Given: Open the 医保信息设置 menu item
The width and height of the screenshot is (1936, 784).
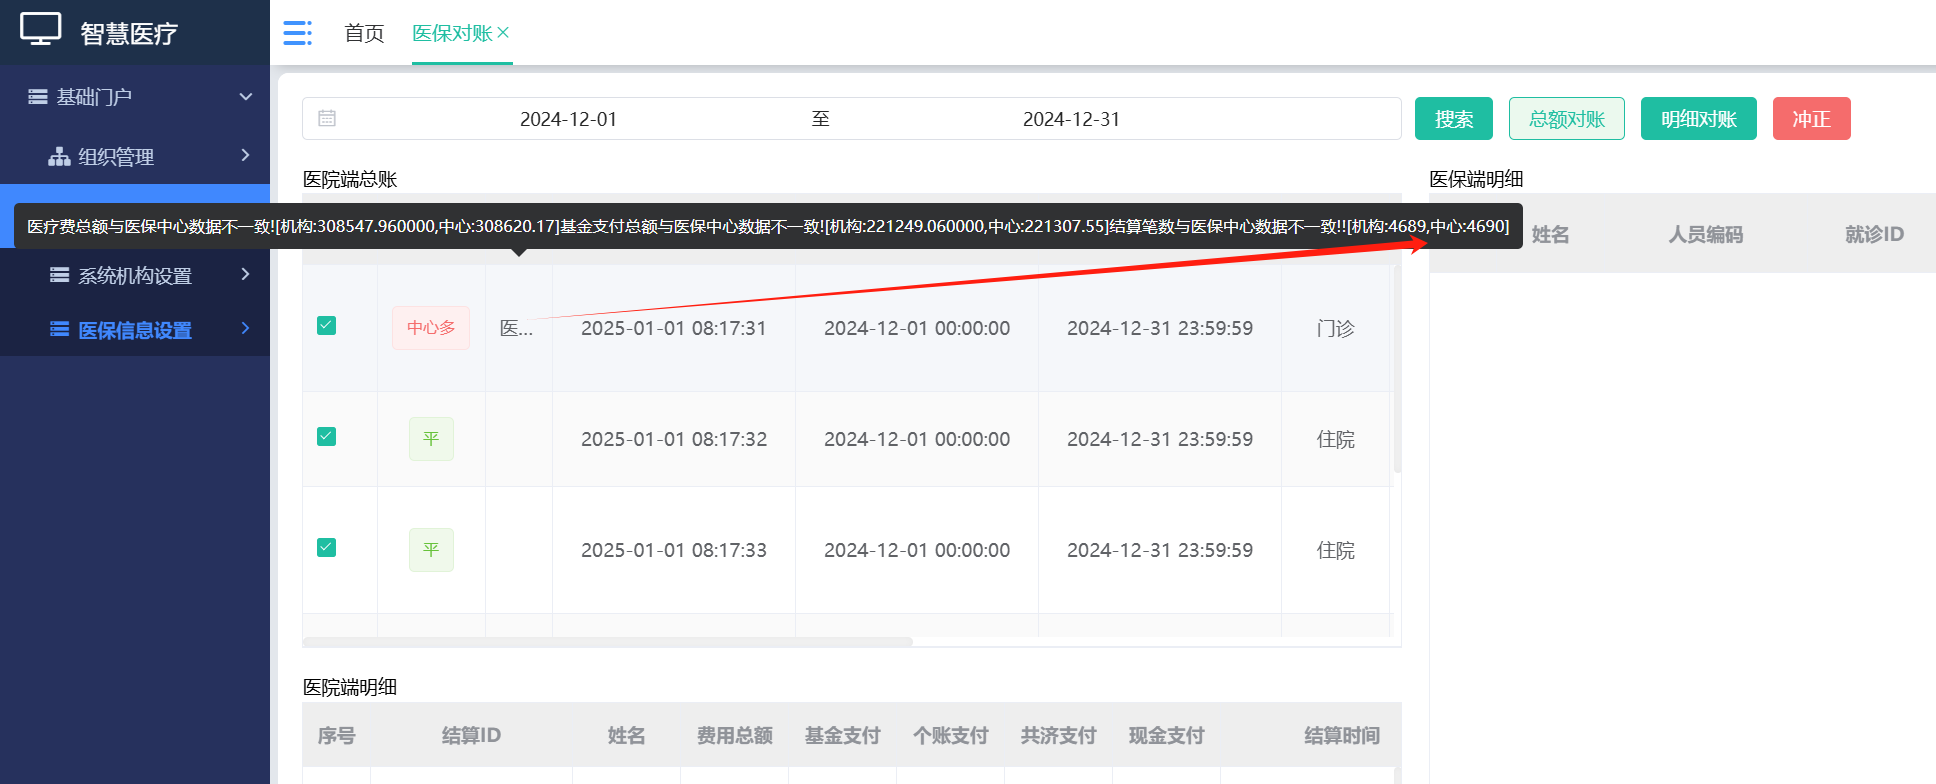Looking at the screenshot, I should click(135, 330).
